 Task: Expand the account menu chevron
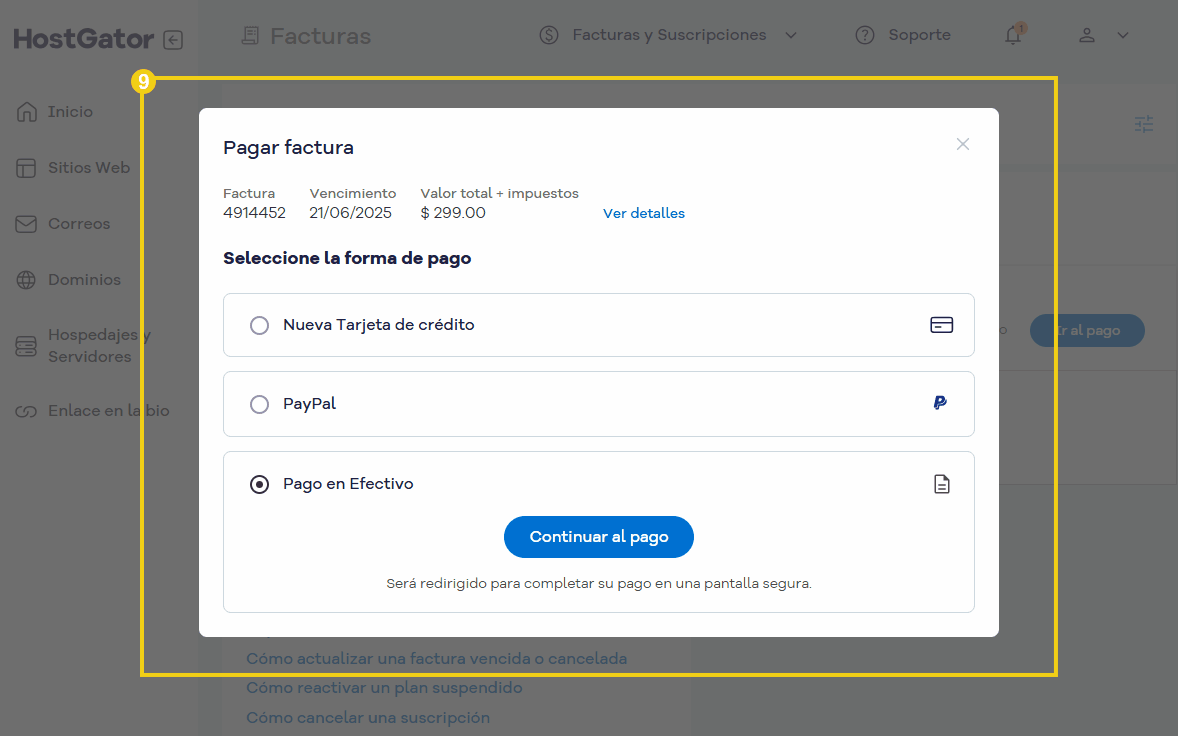[1122, 35]
